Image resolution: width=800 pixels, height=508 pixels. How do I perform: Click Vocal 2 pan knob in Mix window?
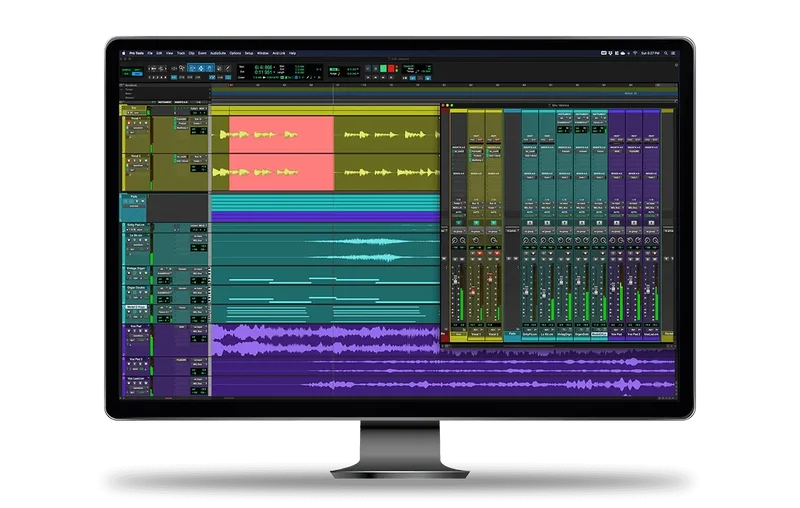[x=493, y=240]
